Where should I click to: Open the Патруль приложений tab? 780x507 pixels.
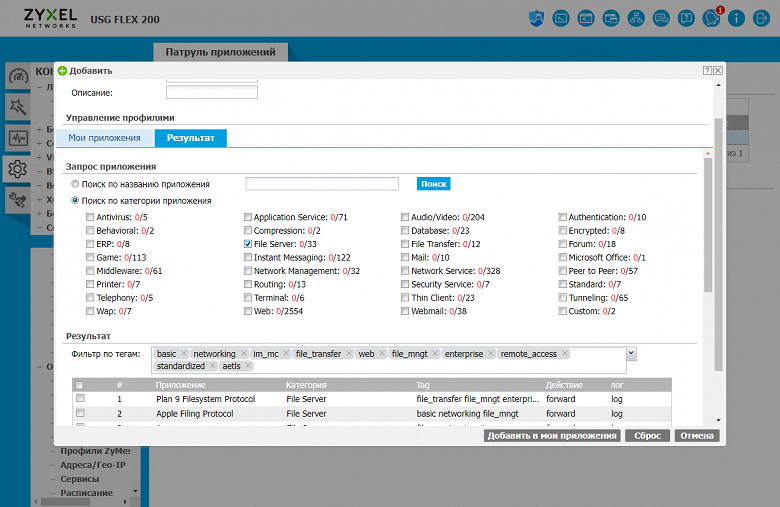220,52
